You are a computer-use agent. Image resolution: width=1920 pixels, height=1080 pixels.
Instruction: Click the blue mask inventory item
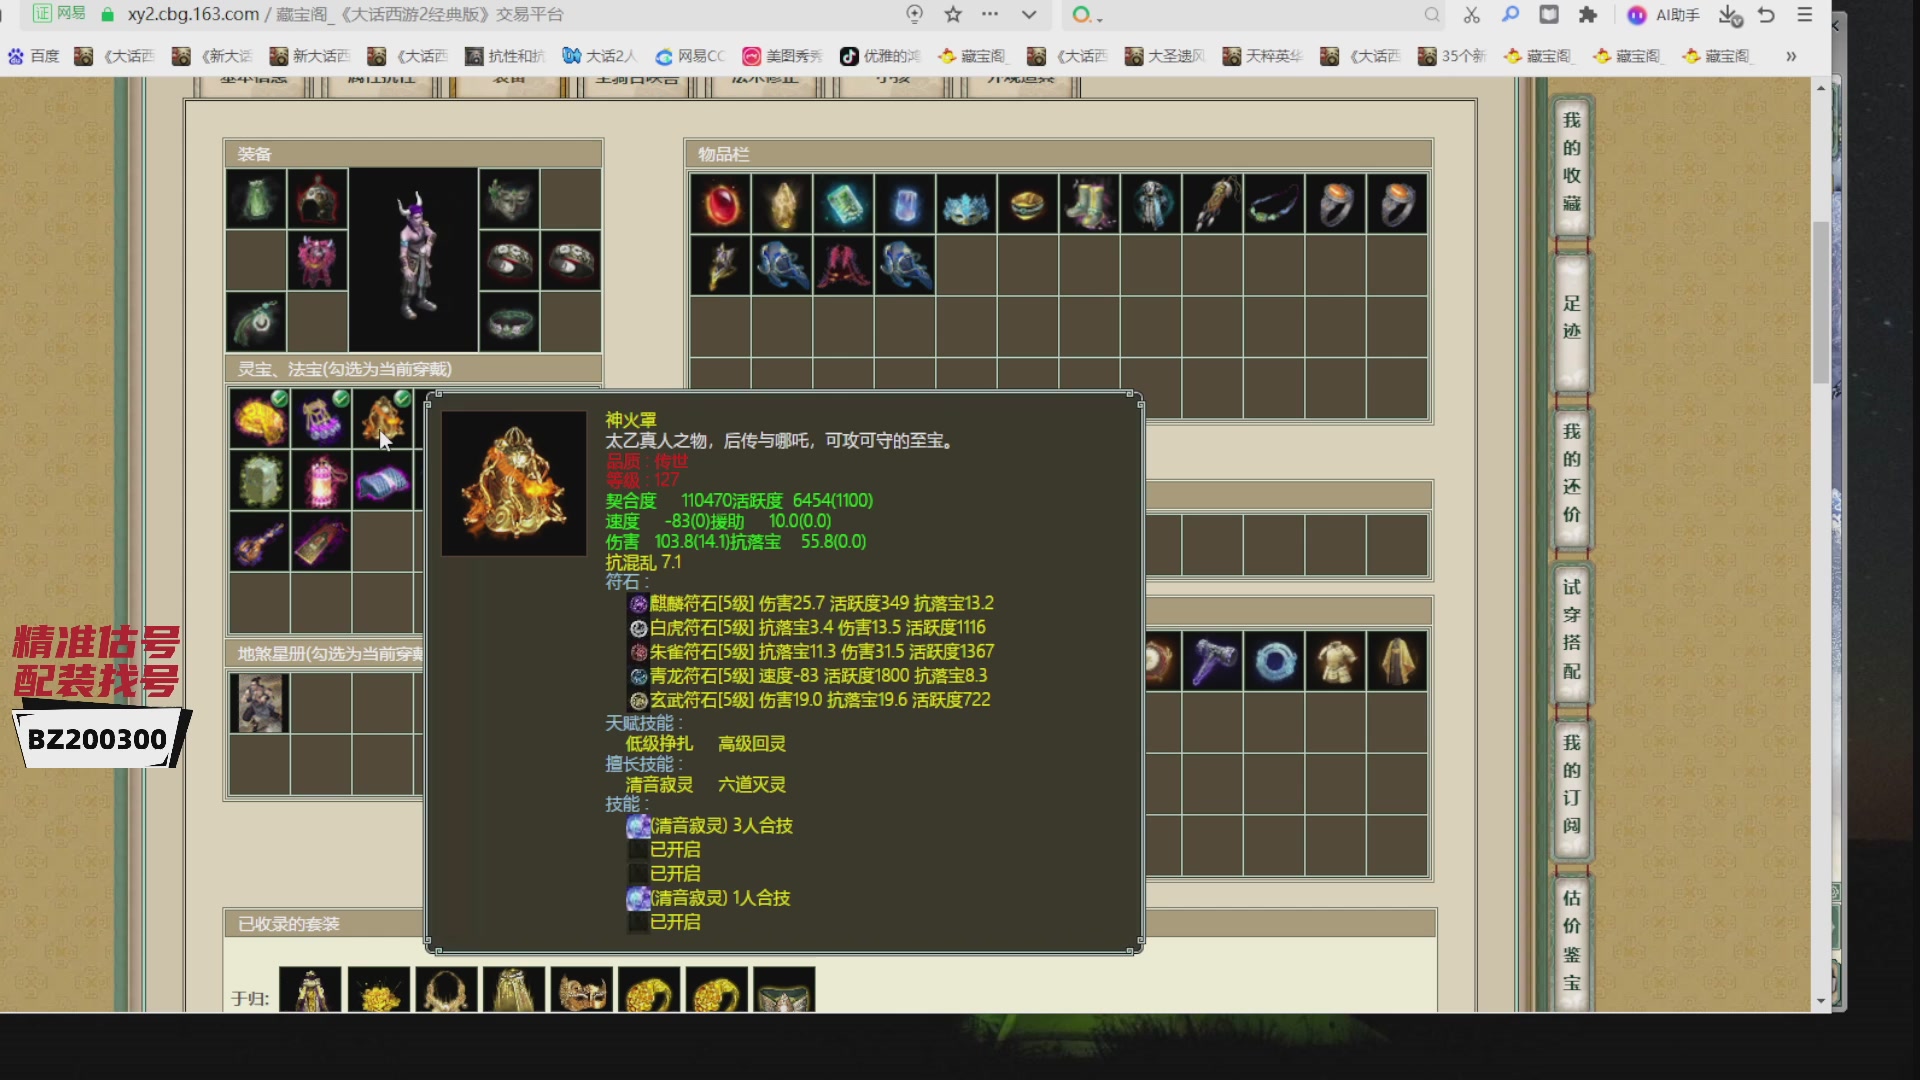click(x=966, y=204)
